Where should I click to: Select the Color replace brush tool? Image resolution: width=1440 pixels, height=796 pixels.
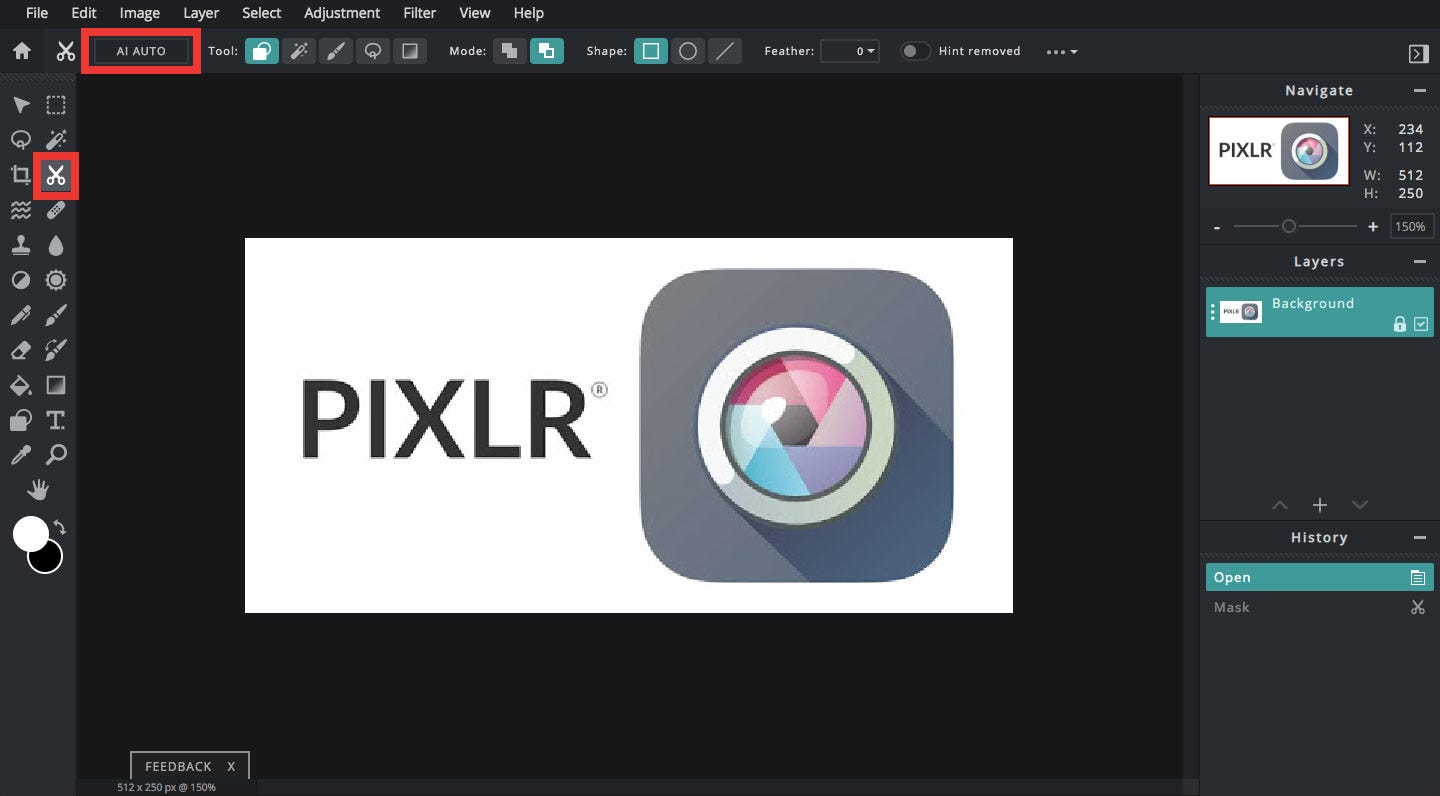[x=56, y=350]
